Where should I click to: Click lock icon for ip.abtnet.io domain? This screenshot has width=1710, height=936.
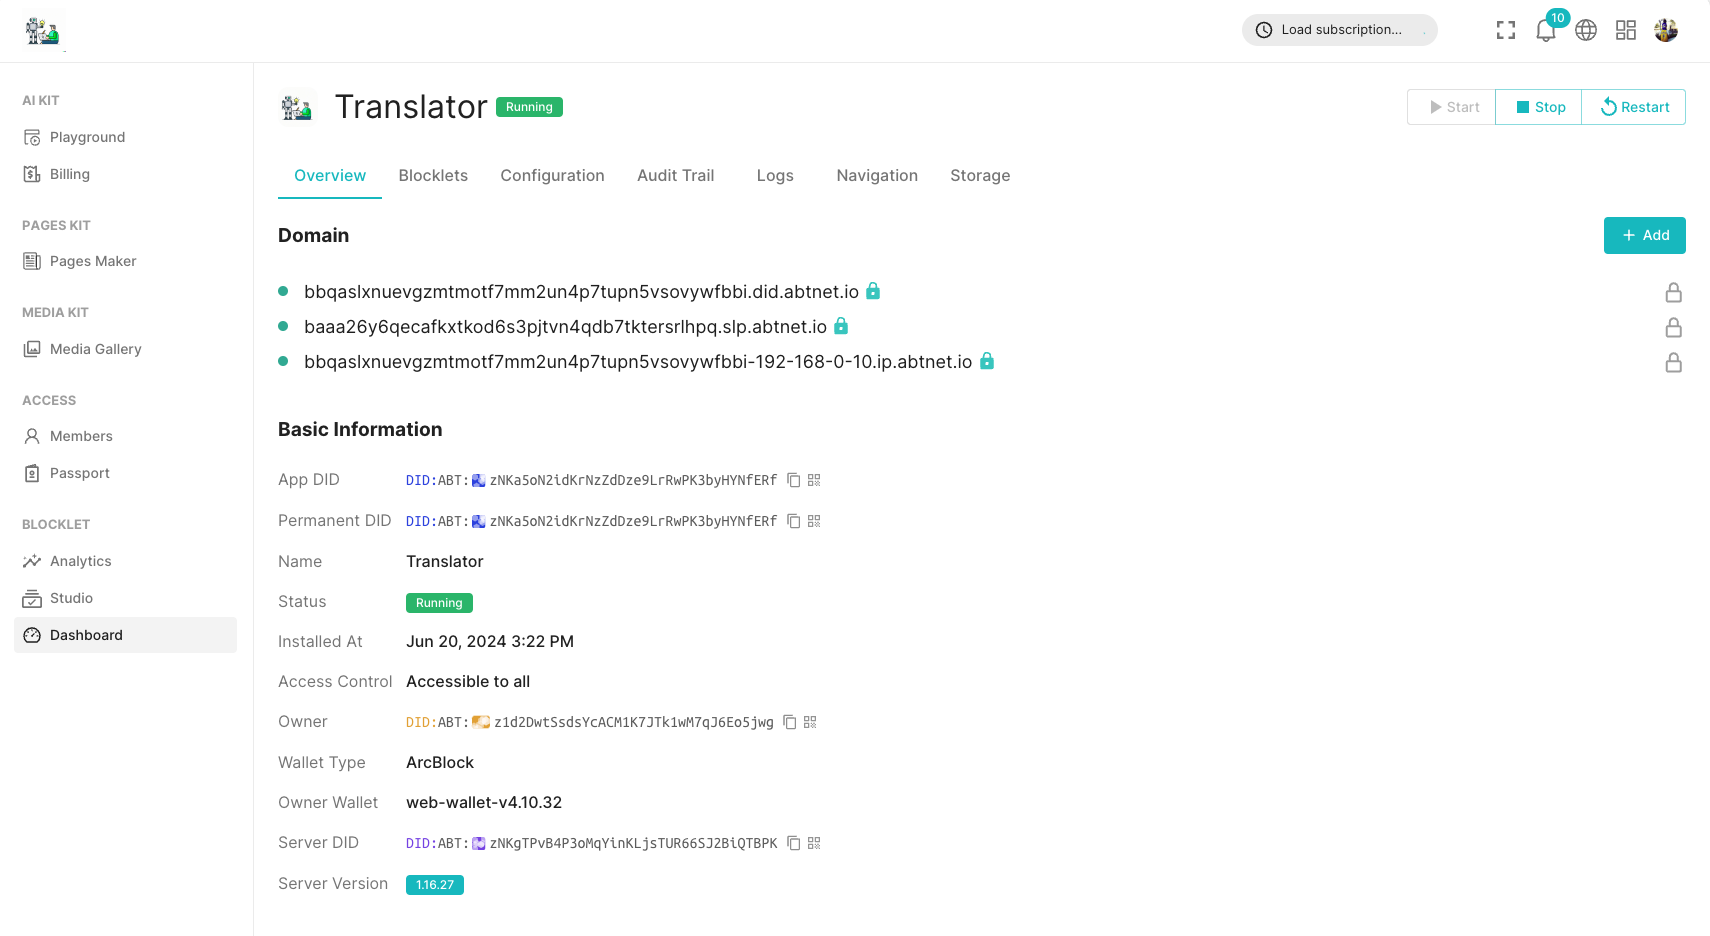(x=1673, y=362)
